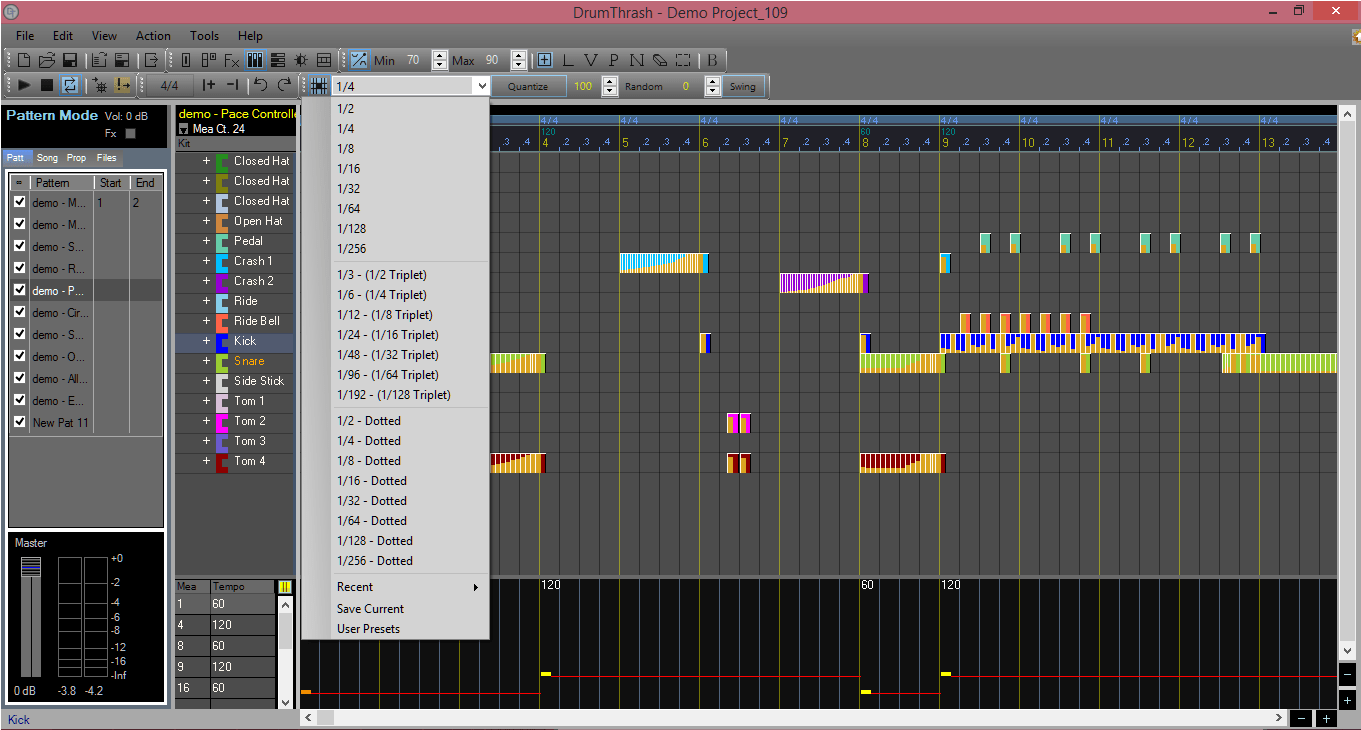Select the boxed plus draw tool
The image size is (1361, 730).
[544, 60]
